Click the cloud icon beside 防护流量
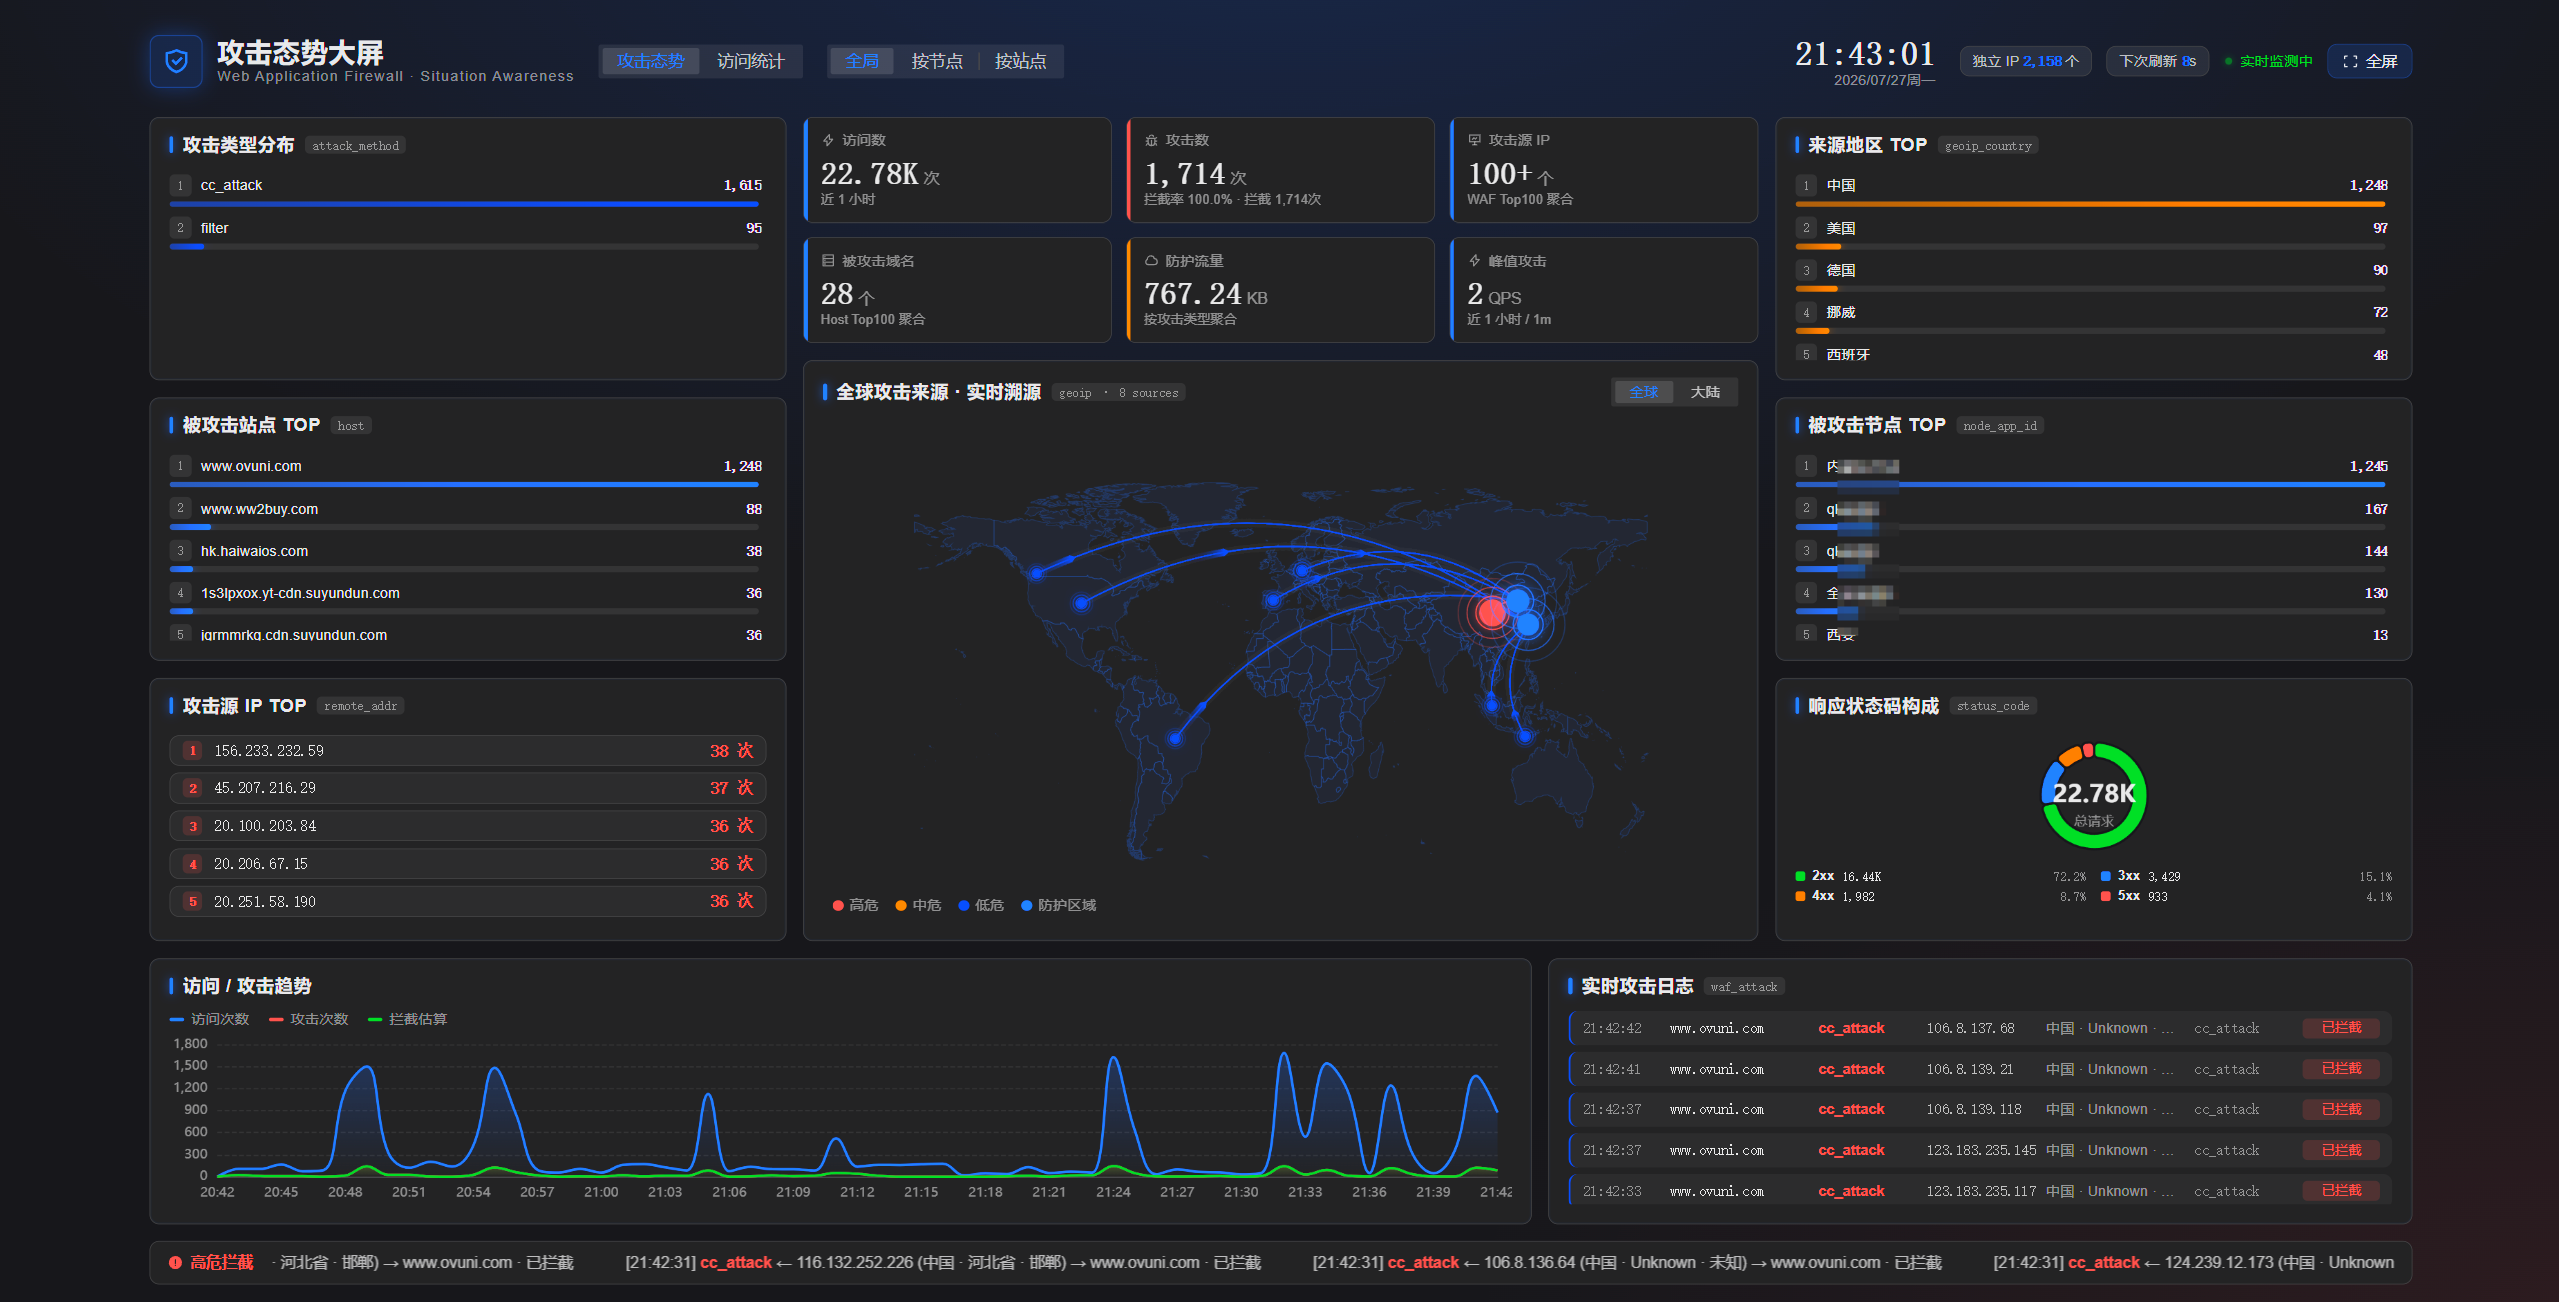Viewport: 2559px width, 1302px height. pyautogui.click(x=1151, y=261)
